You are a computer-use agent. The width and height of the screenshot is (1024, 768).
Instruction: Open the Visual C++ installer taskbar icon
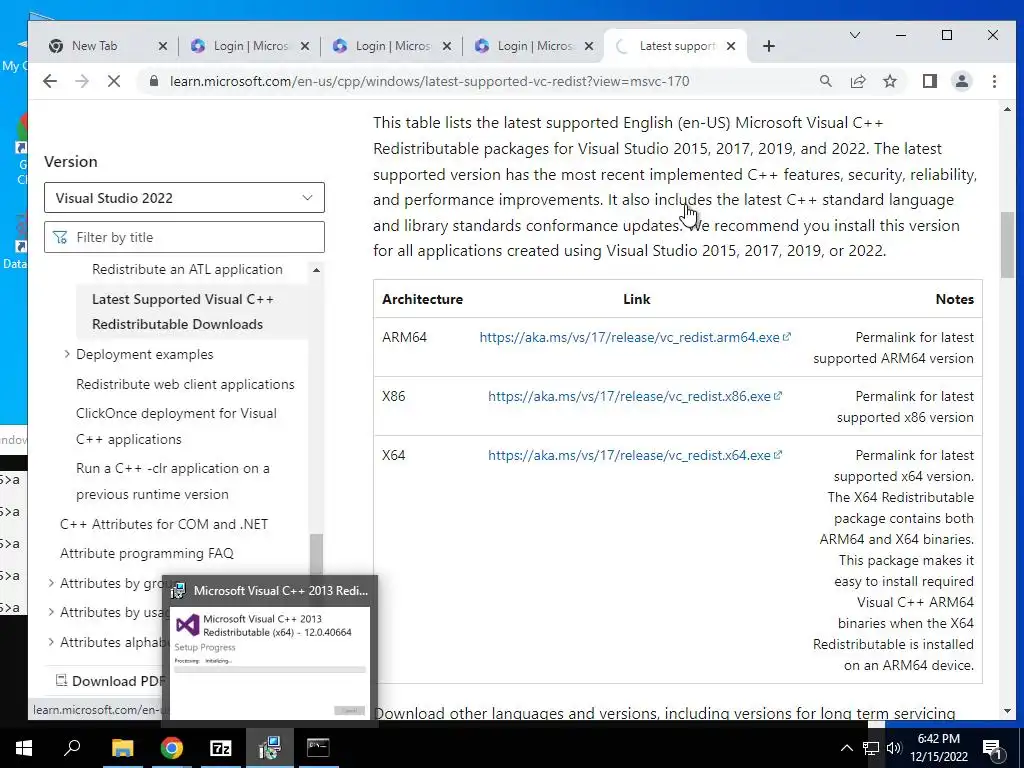click(269, 748)
